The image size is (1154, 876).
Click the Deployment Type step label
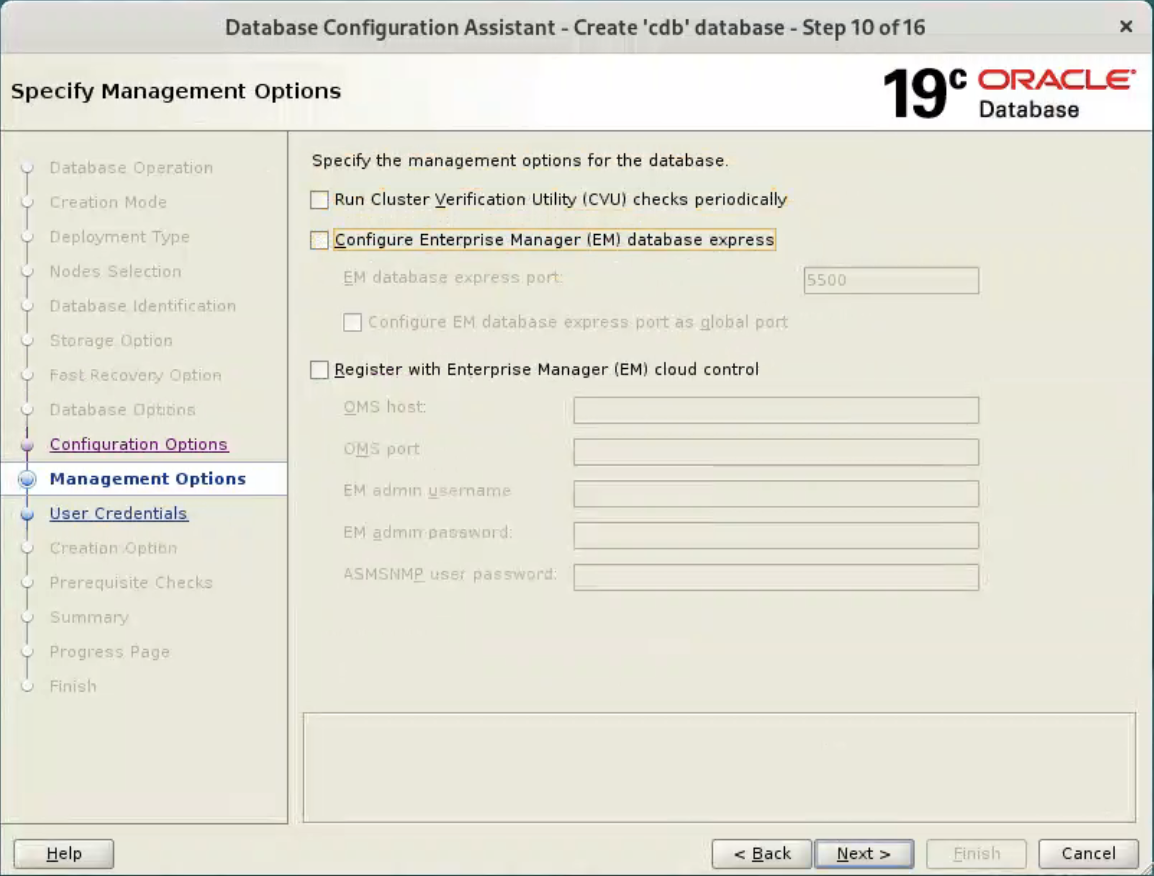[120, 237]
